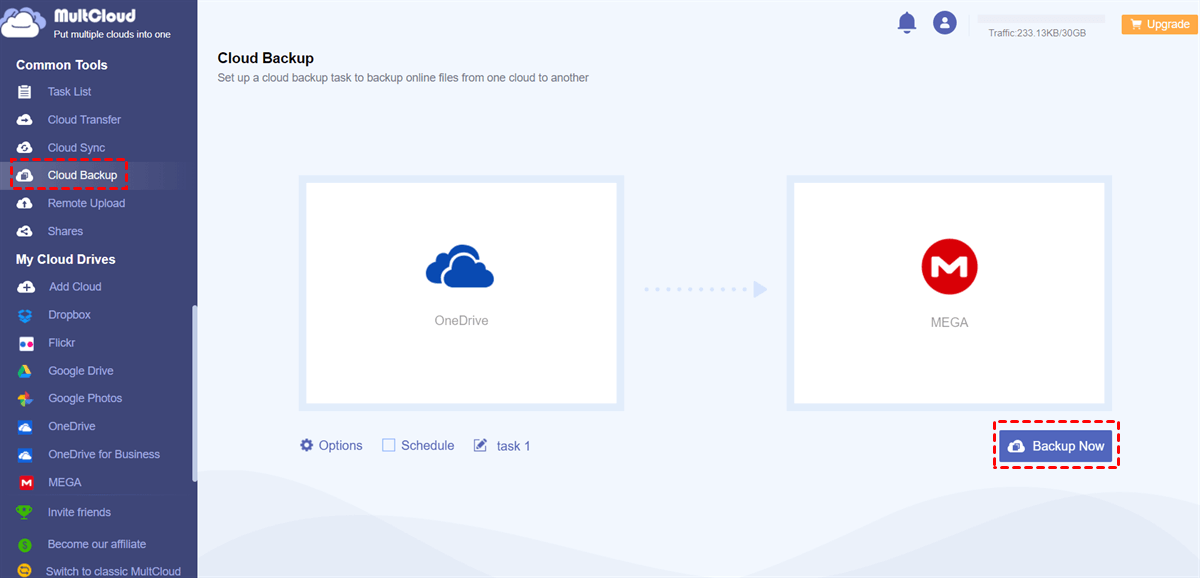Viewport: 1200px width, 578px height.
Task: Click the Cloud Backup sidebar icon
Action: (x=25, y=175)
